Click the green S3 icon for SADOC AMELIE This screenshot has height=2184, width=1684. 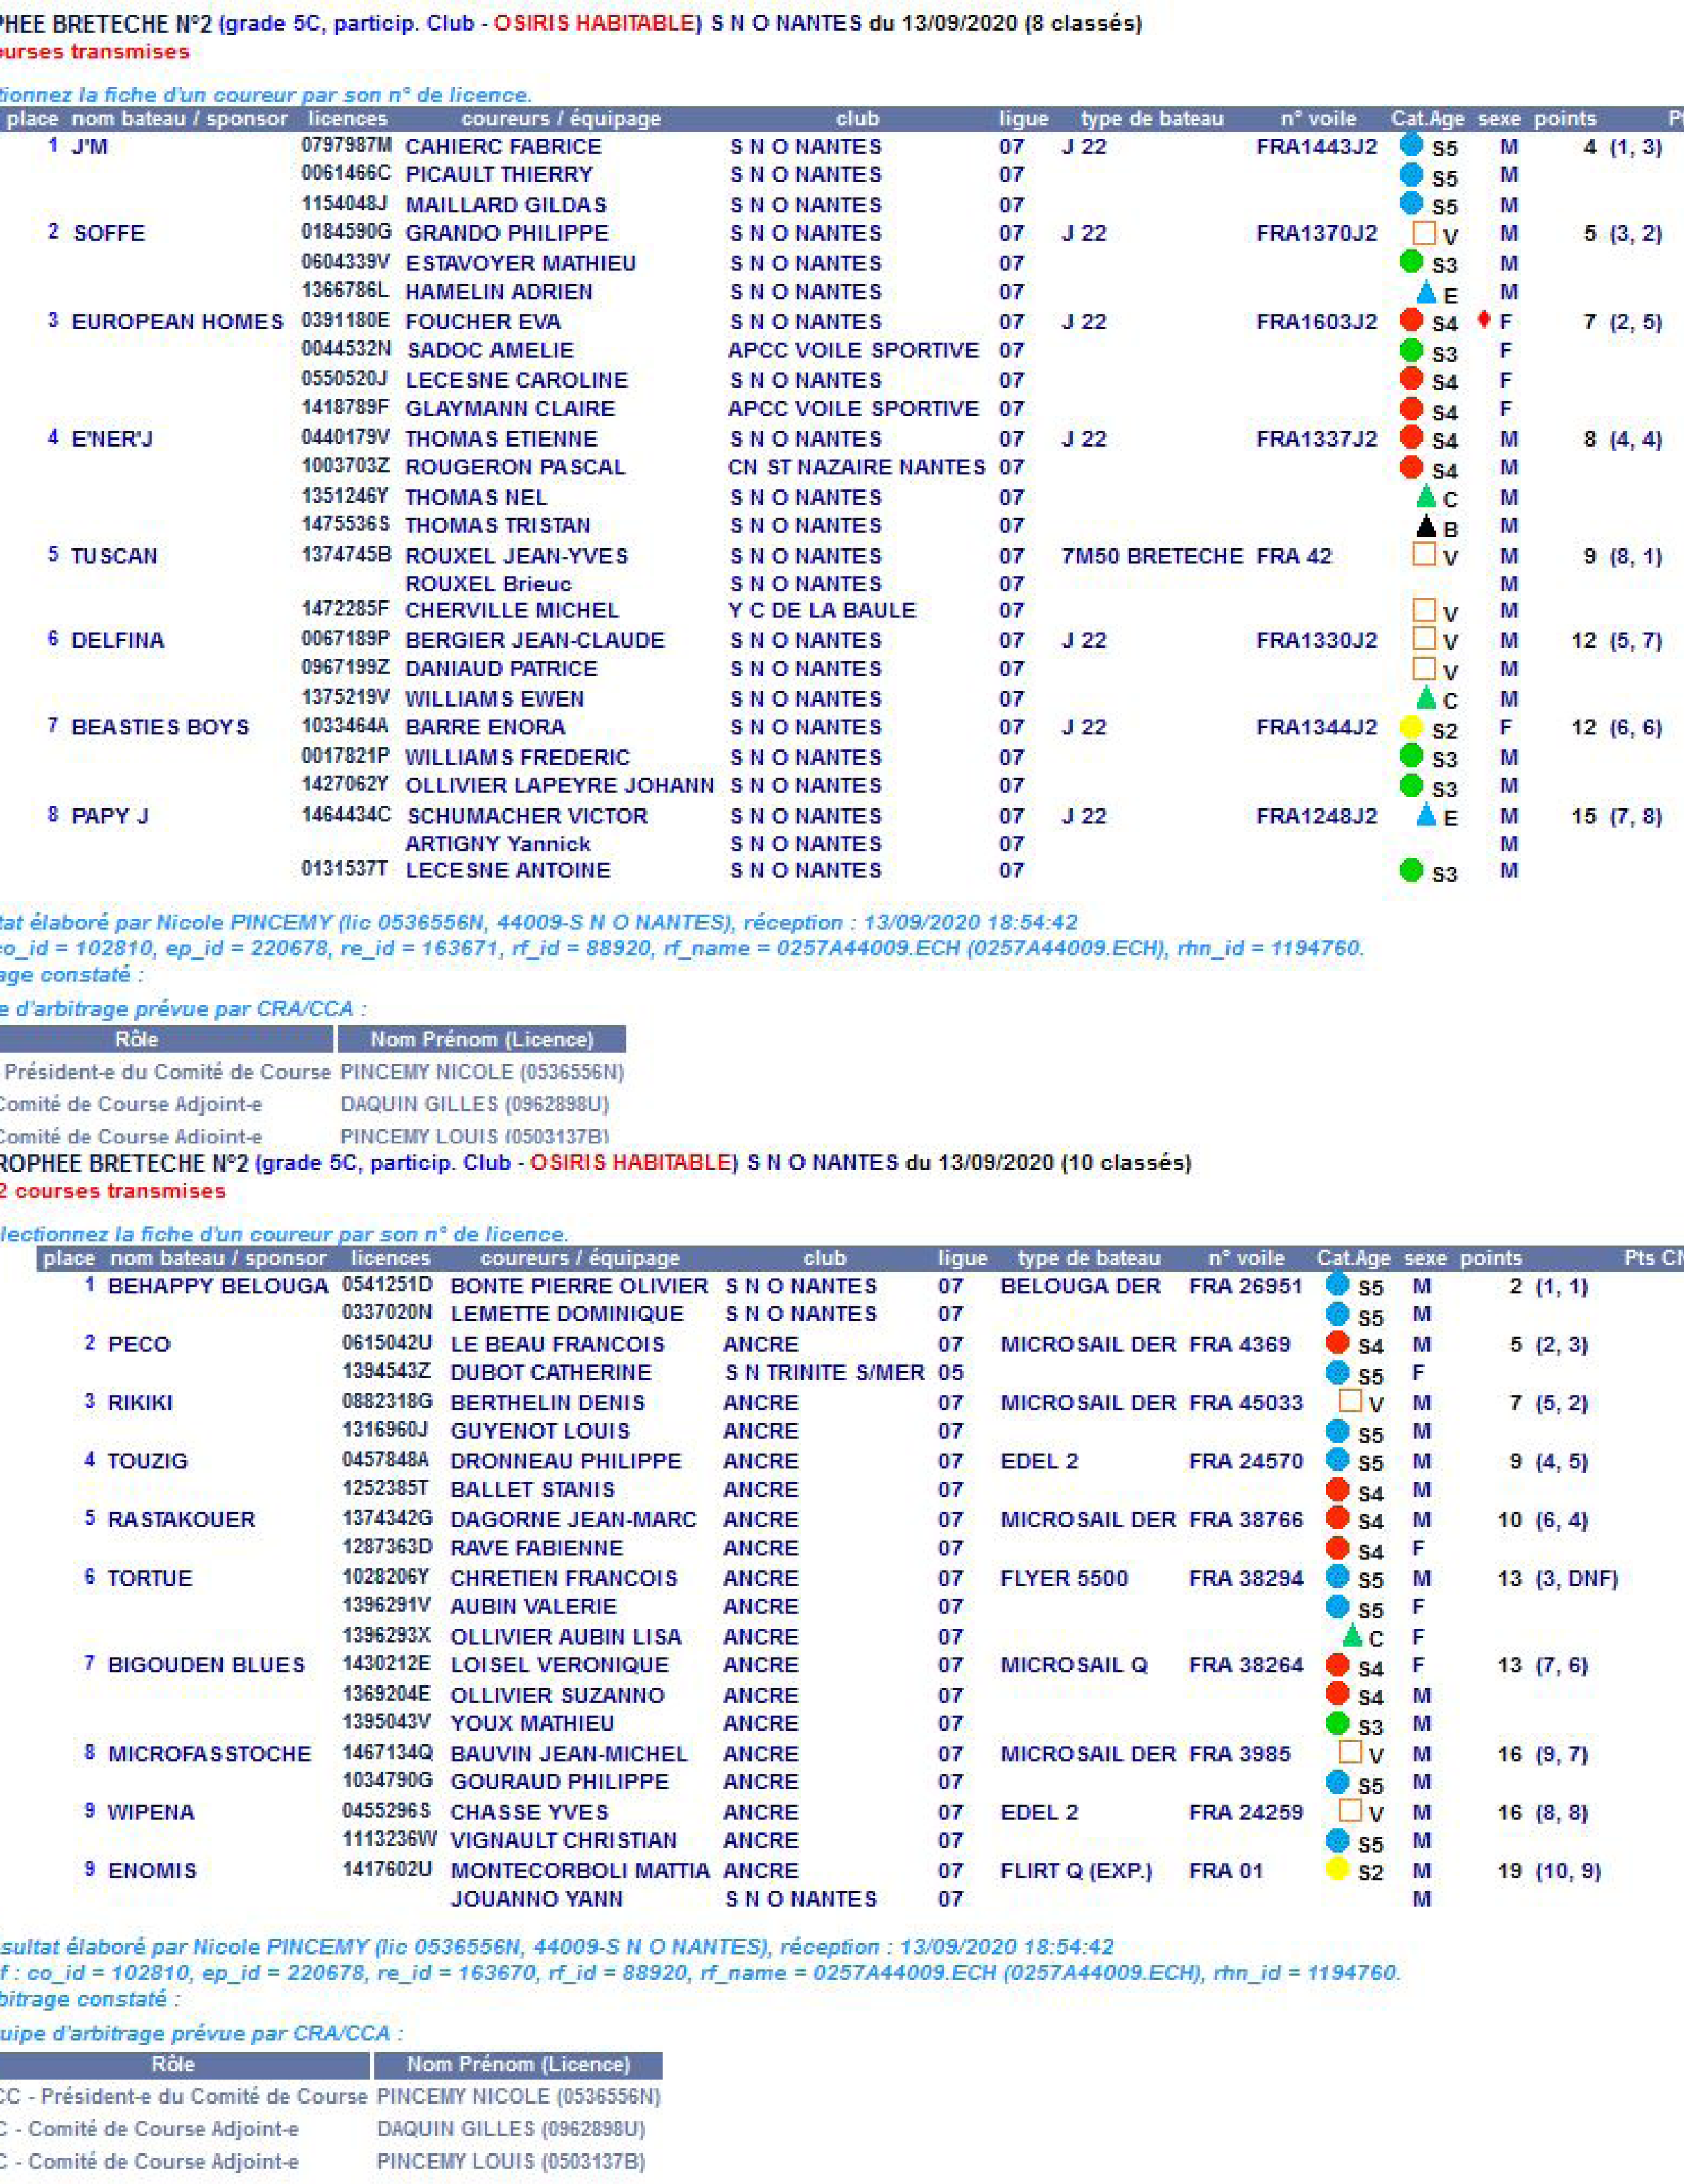click(1411, 350)
